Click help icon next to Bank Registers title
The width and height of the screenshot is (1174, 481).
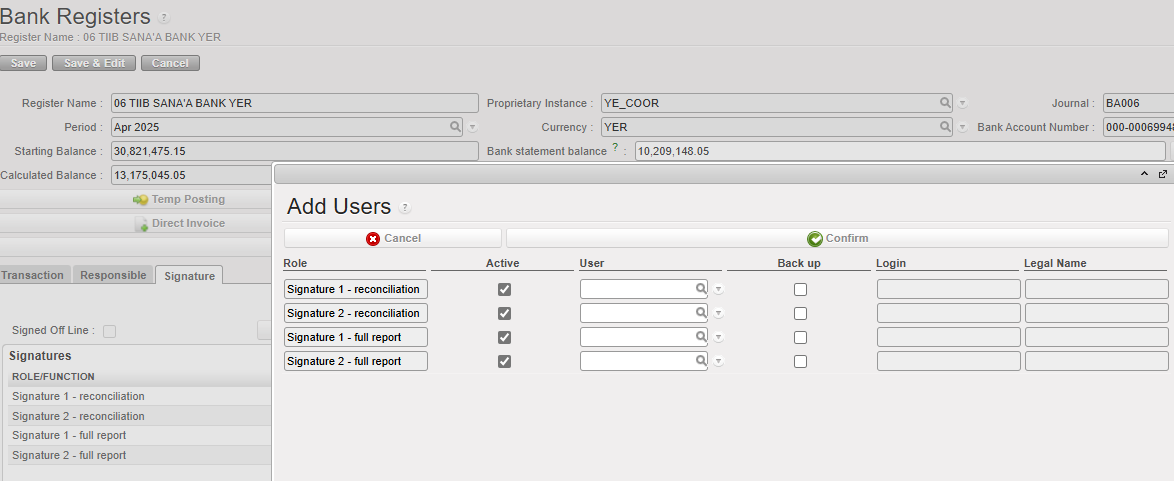tap(164, 18)
